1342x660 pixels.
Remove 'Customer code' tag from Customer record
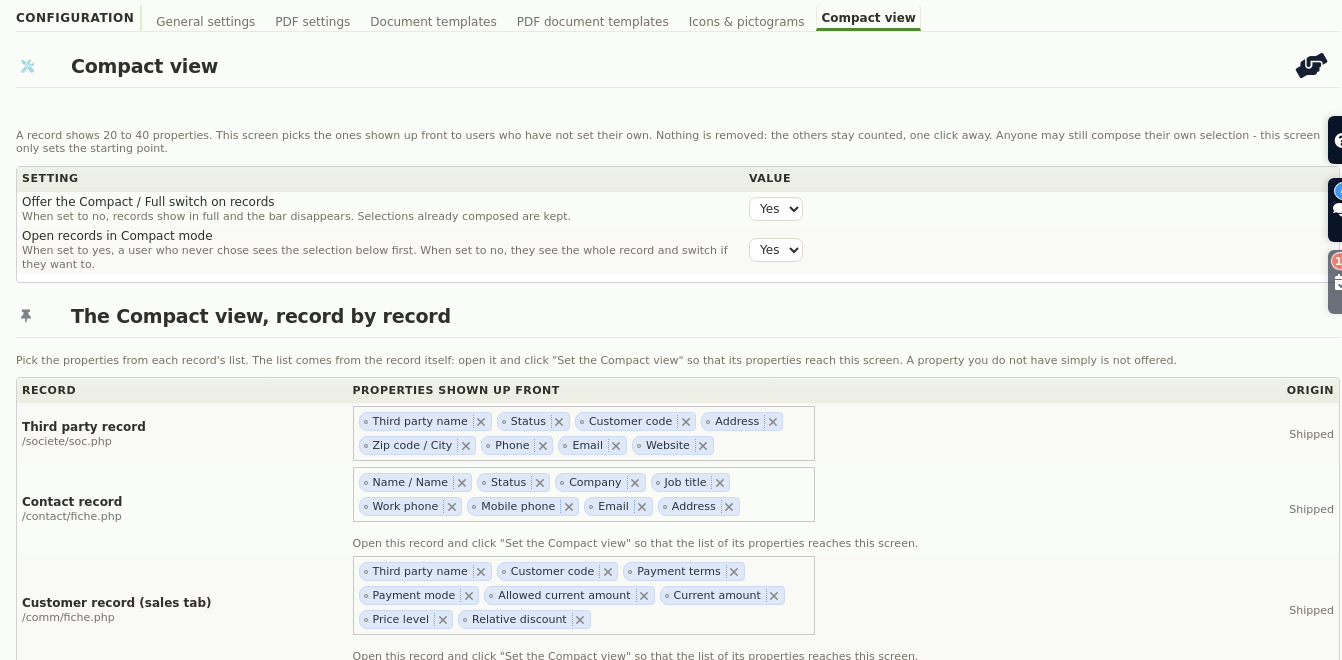click(608, 572)
